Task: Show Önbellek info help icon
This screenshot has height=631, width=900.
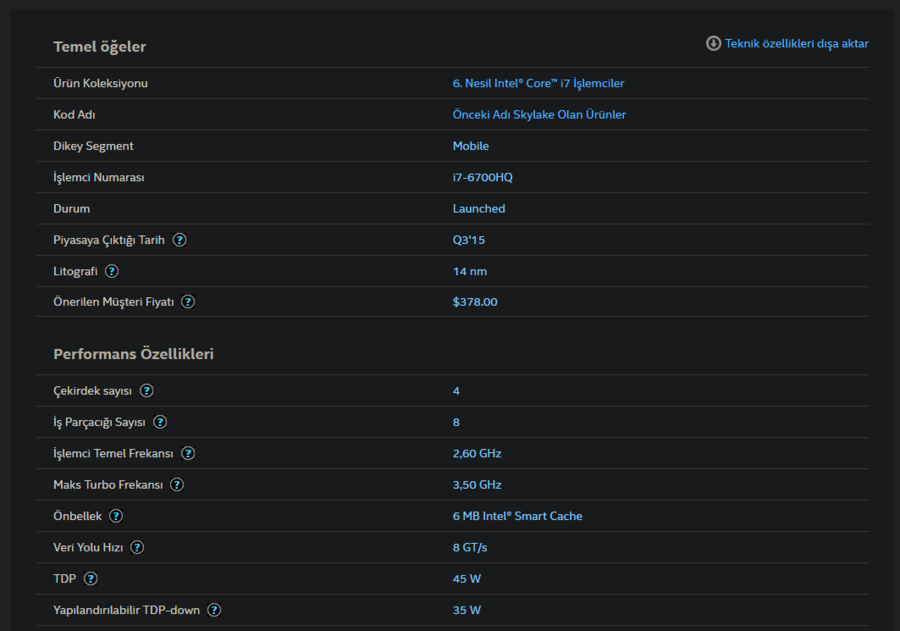Action: coord(116,516)
